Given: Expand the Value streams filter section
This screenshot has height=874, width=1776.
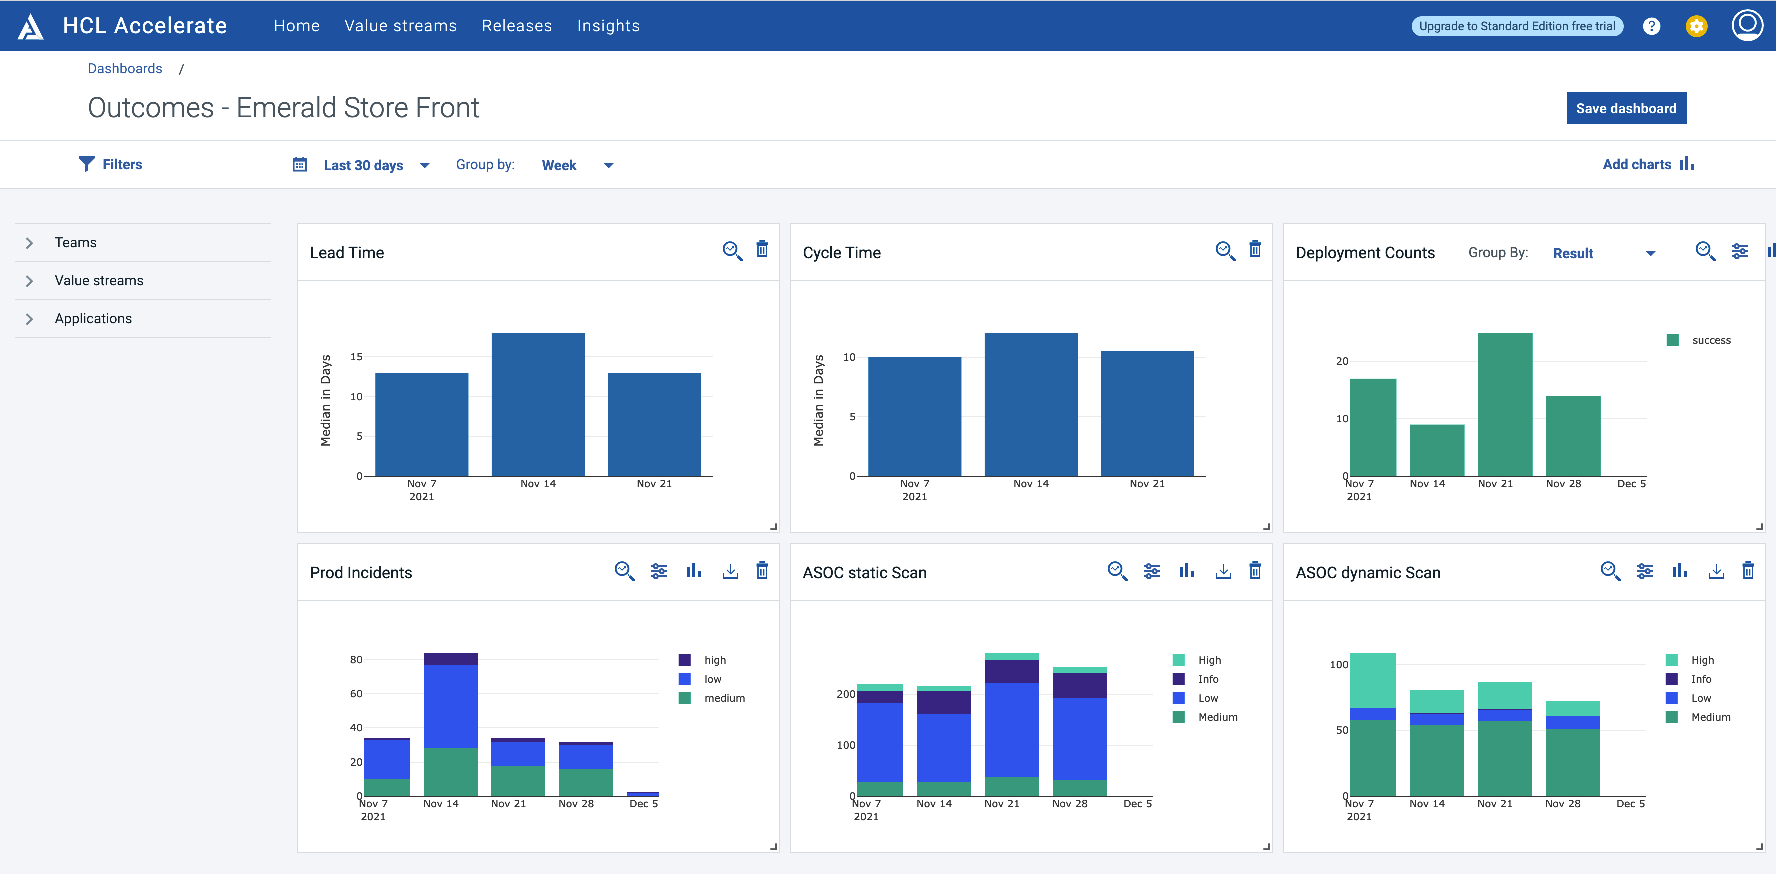Looking at the screenshot, I should [143, 281].
